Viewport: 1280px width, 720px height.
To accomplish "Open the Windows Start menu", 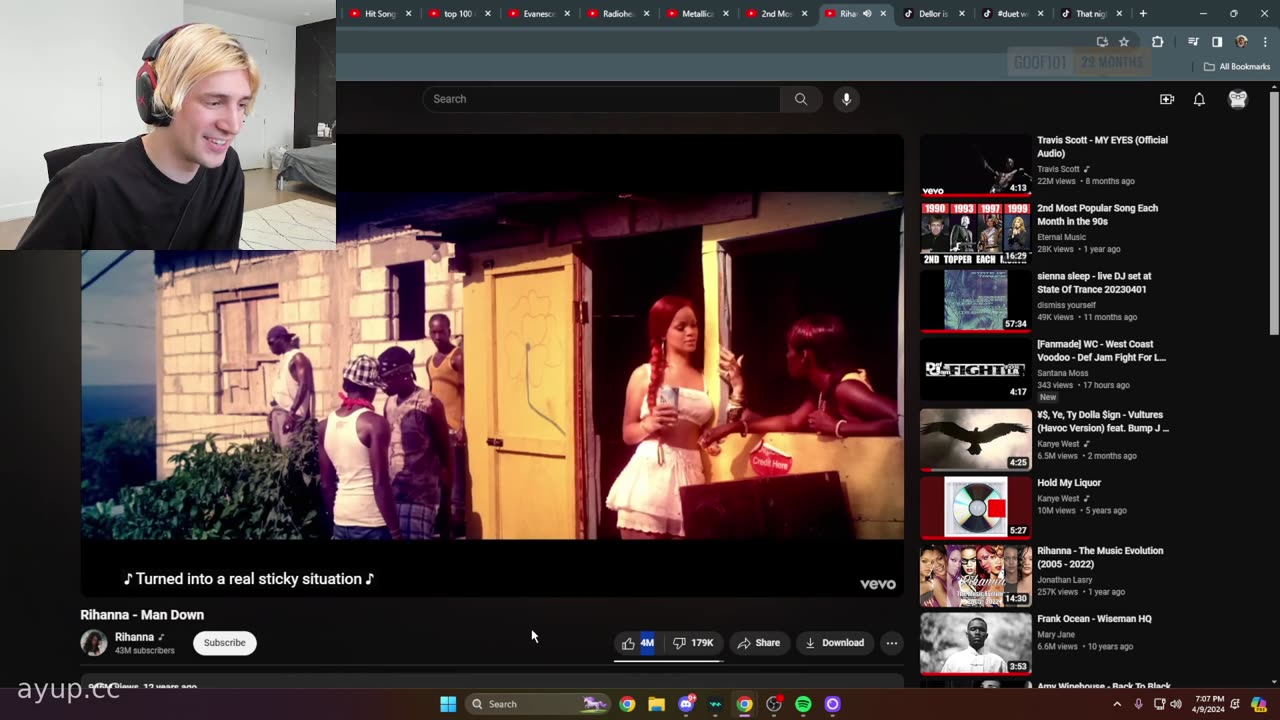I will 448,704.
